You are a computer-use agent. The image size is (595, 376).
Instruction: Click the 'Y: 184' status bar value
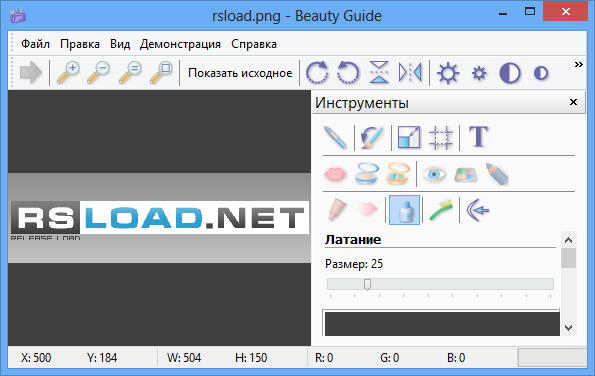tap(102, 358)
